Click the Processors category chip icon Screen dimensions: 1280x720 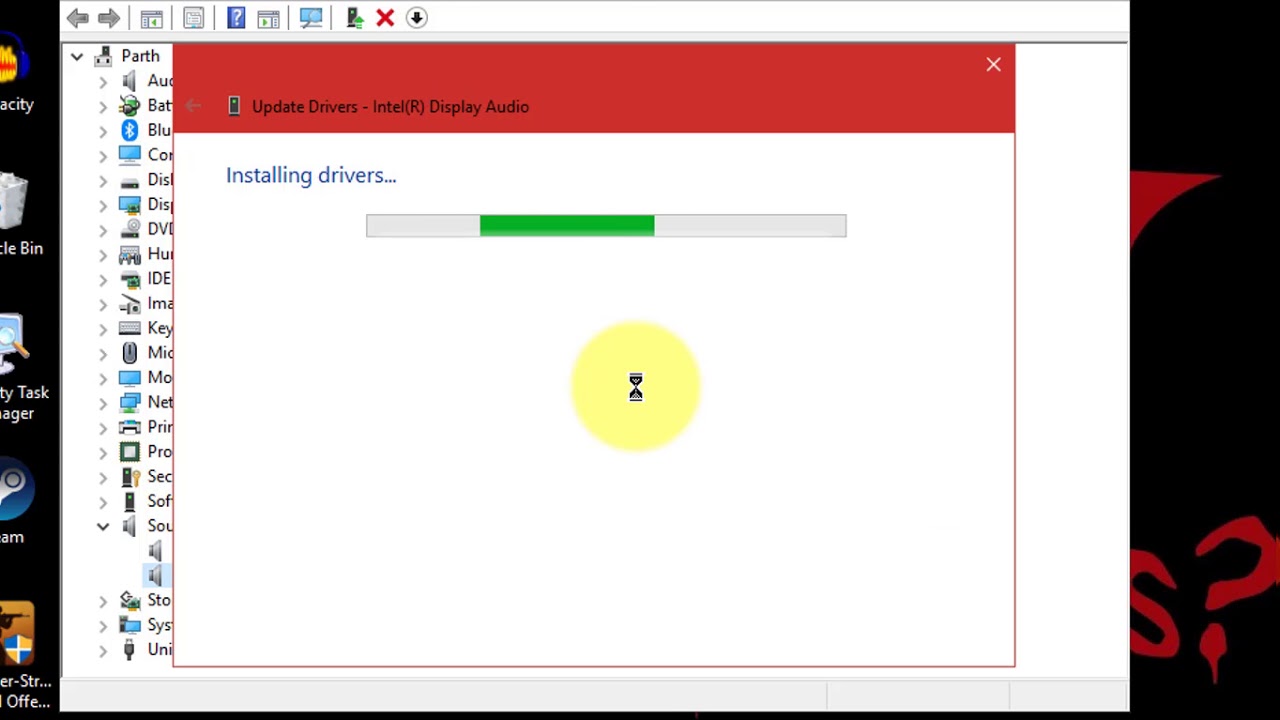pyautogui.click(x=129, y=451)
